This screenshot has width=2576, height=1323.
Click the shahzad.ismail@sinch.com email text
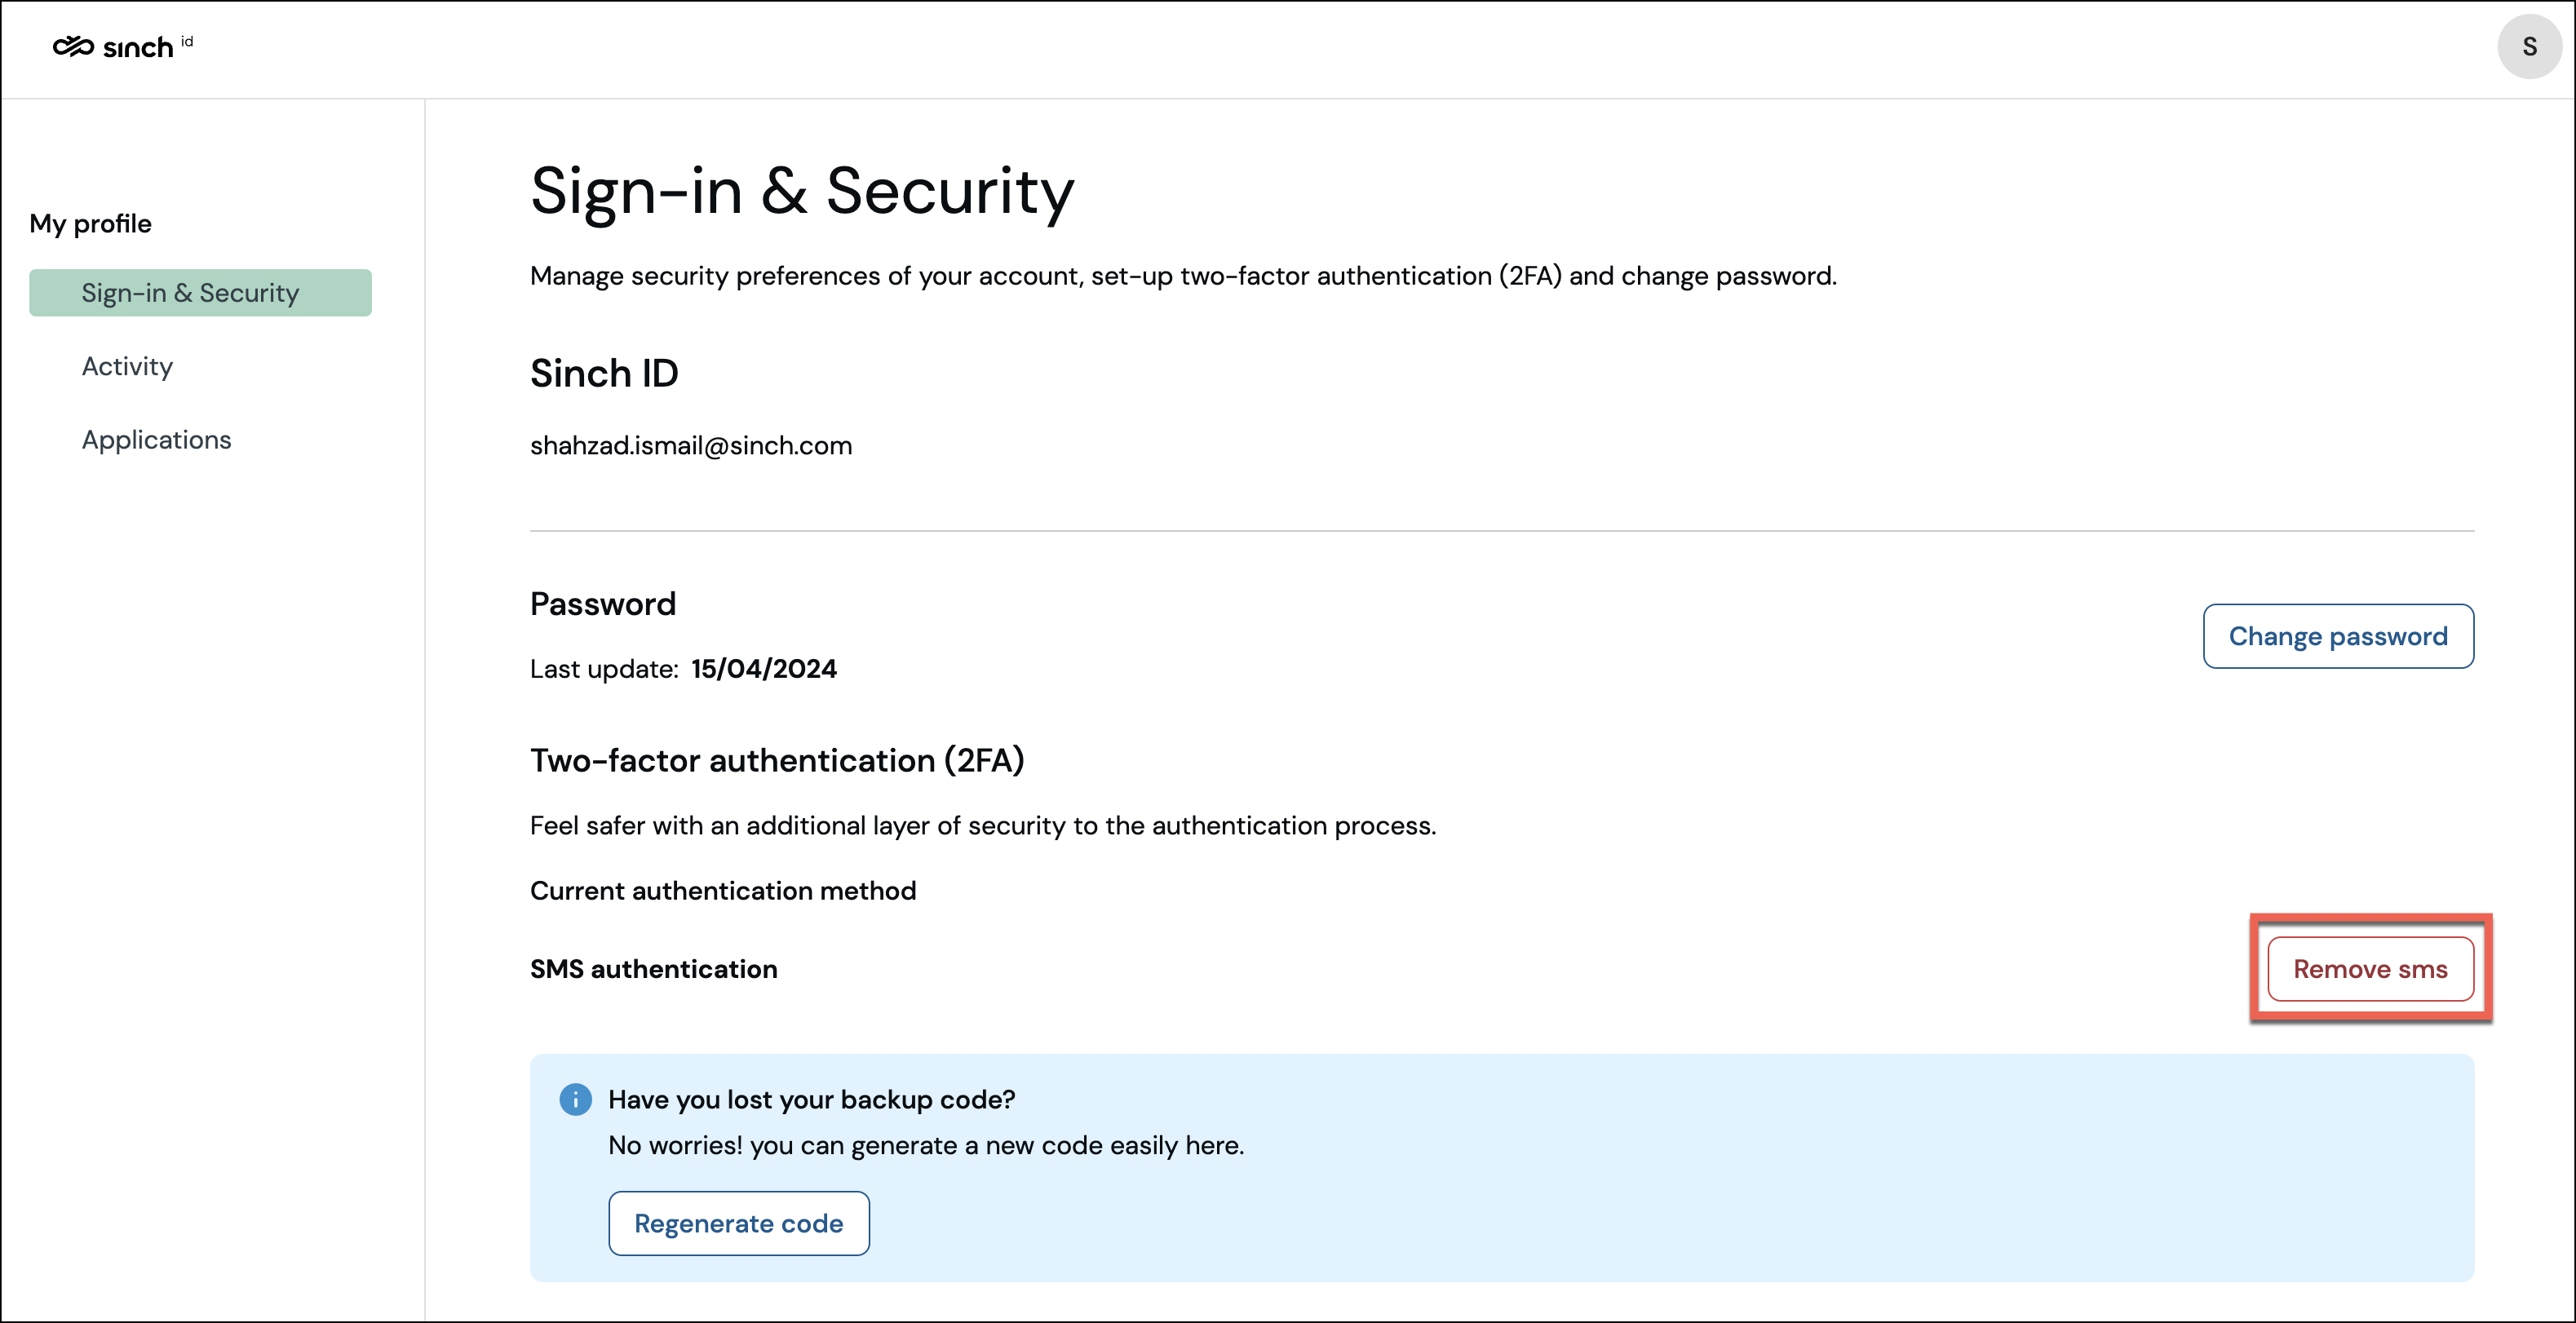(x=690, y=446)
